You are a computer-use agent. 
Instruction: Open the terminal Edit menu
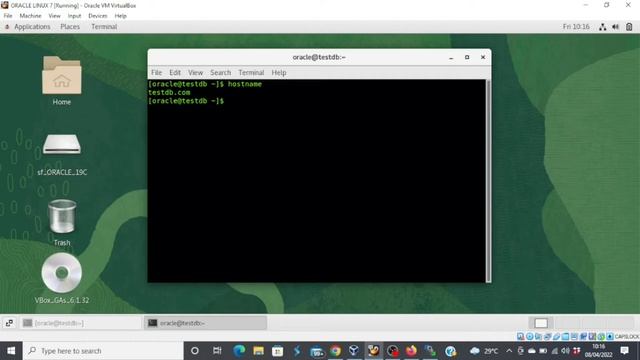coord(175,73)
